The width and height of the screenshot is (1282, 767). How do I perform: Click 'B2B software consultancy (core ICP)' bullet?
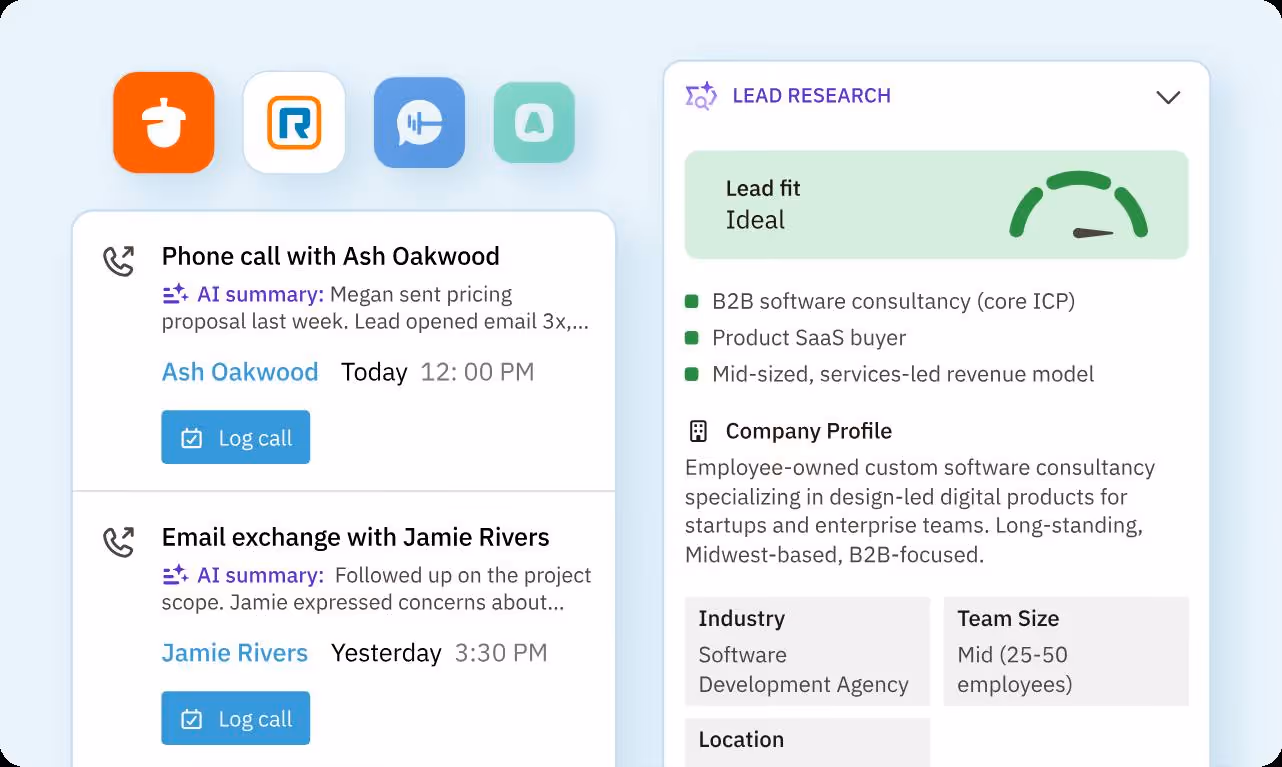[880, 301]
